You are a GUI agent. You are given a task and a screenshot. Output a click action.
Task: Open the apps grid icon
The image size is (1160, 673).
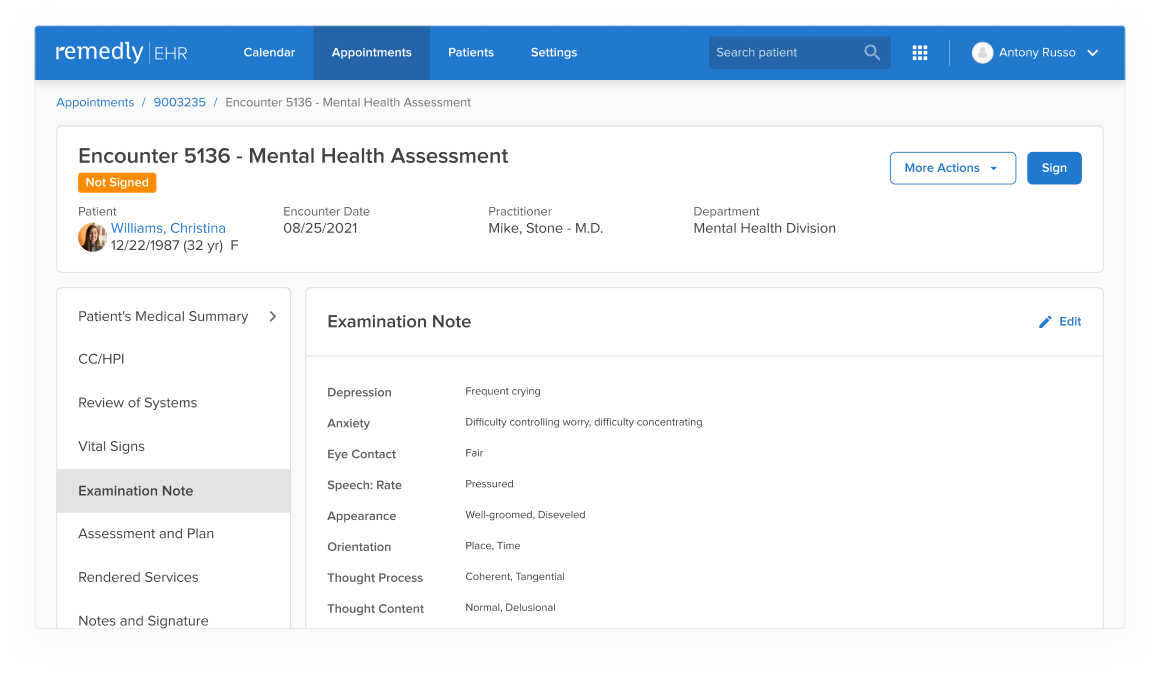[x=920, y=53]
